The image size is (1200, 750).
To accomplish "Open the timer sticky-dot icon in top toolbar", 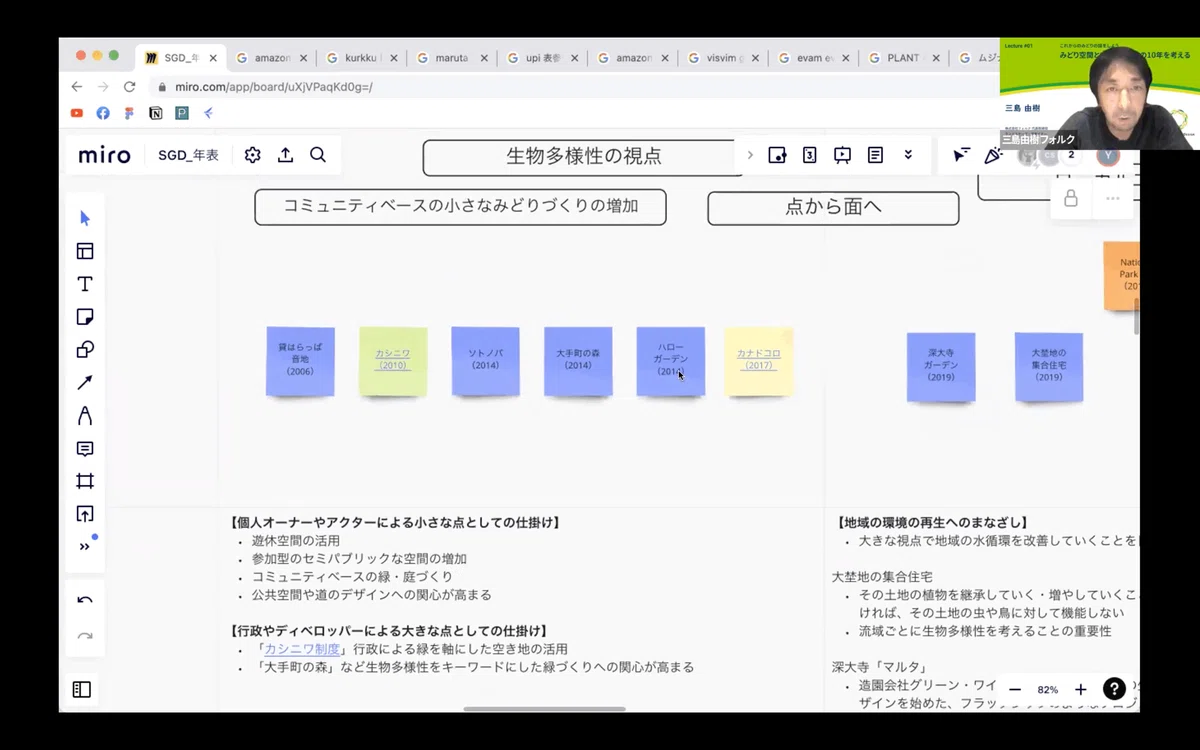I will 777,155.
